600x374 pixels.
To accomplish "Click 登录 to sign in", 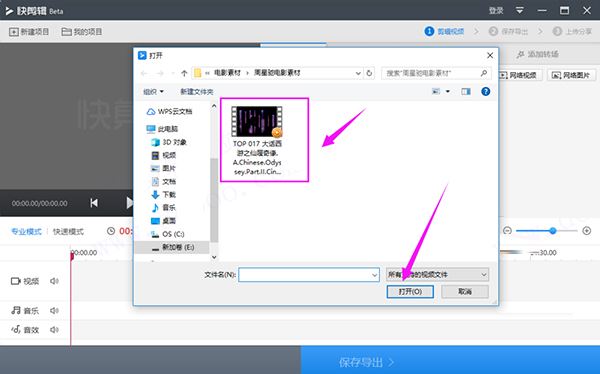I will pos(496,10).
